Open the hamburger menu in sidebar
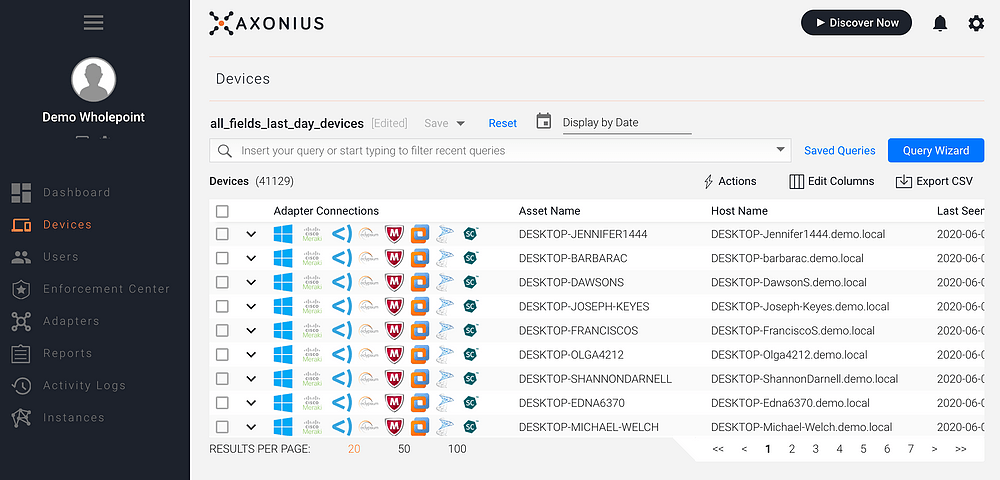This screenshot has width=1000, height=480. (x=93, y=23)
